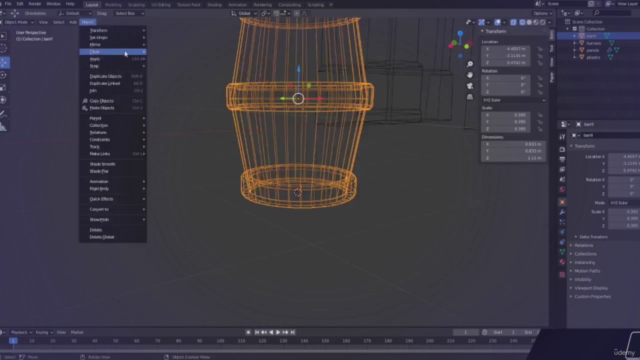Play the timeline animation
Viewport: 640px width, 360px height.
pos(278,332)
